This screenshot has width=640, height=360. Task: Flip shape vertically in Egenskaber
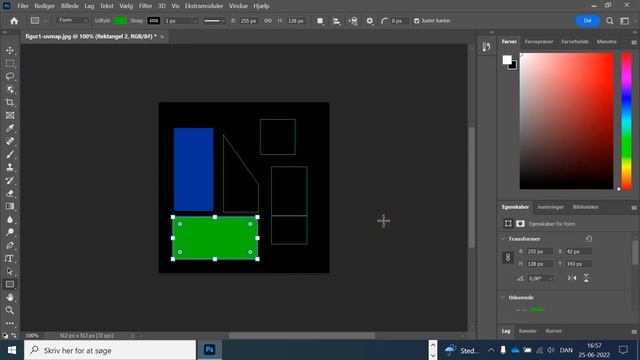(586, 278)
